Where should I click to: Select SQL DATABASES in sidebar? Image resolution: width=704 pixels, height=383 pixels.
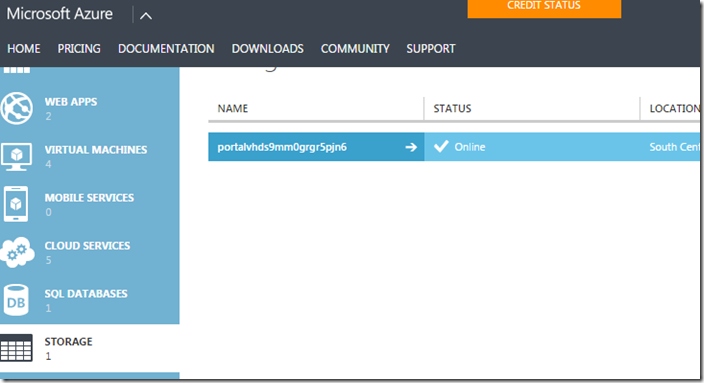pos(90,300)
